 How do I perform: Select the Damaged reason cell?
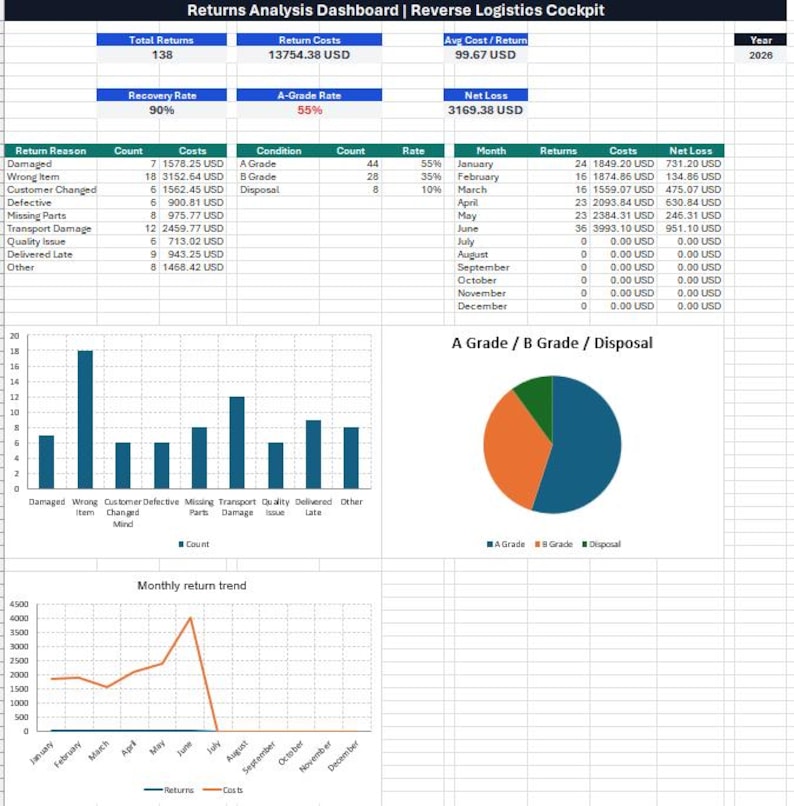(x=50, y=163)
